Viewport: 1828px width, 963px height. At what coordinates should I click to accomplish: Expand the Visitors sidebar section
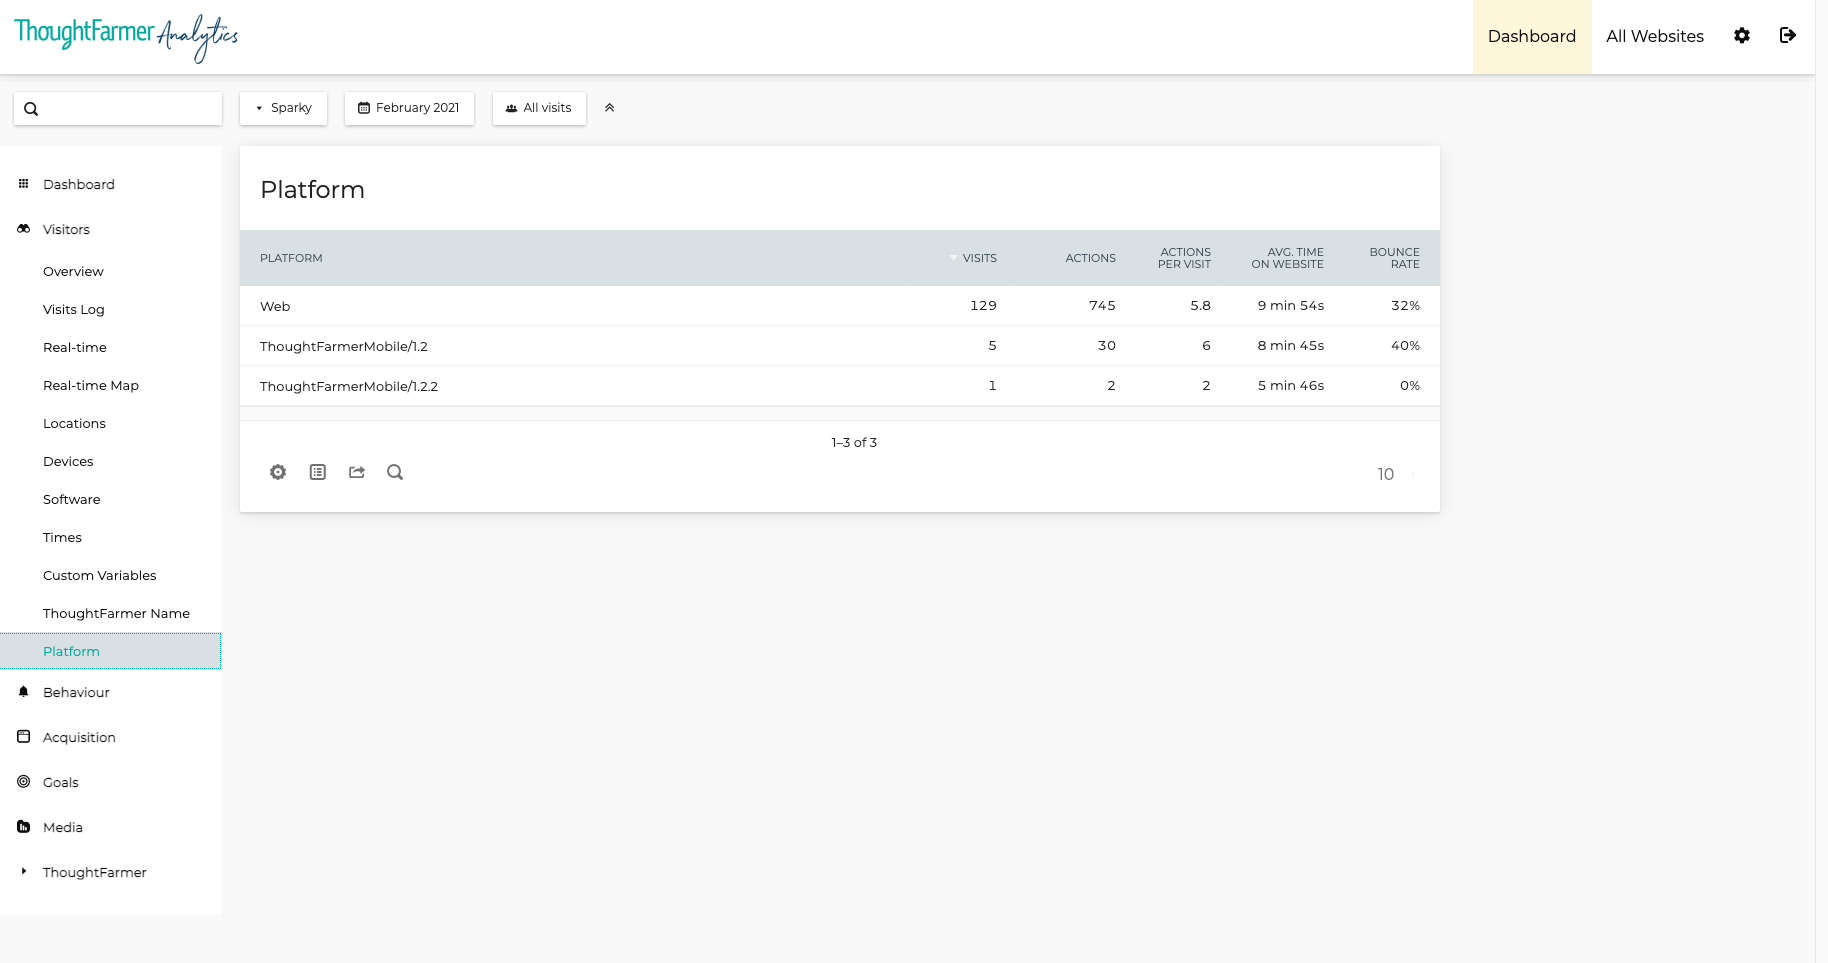(x=66, y=230)
